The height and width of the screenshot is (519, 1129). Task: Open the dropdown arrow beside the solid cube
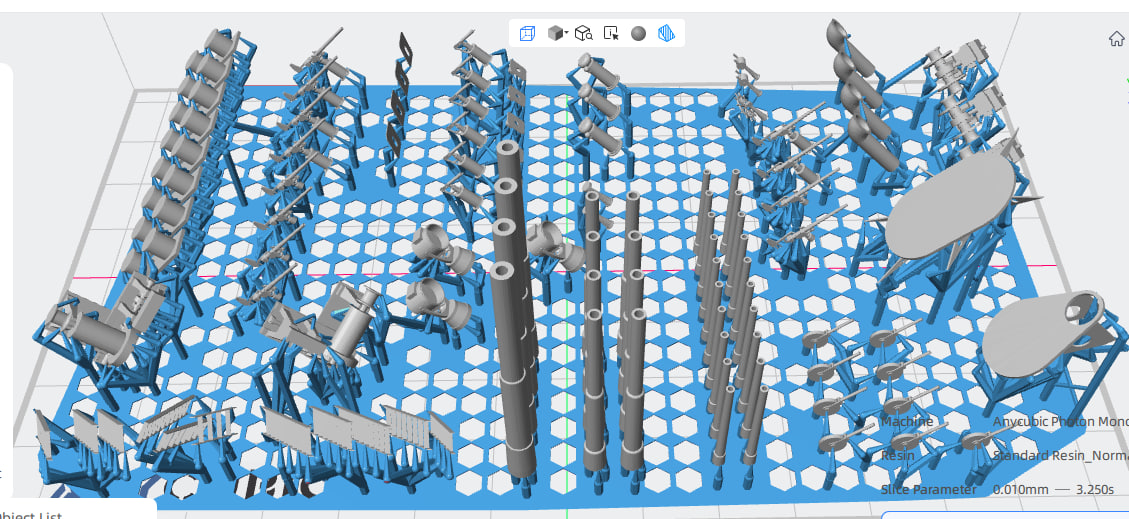point(567,33)
